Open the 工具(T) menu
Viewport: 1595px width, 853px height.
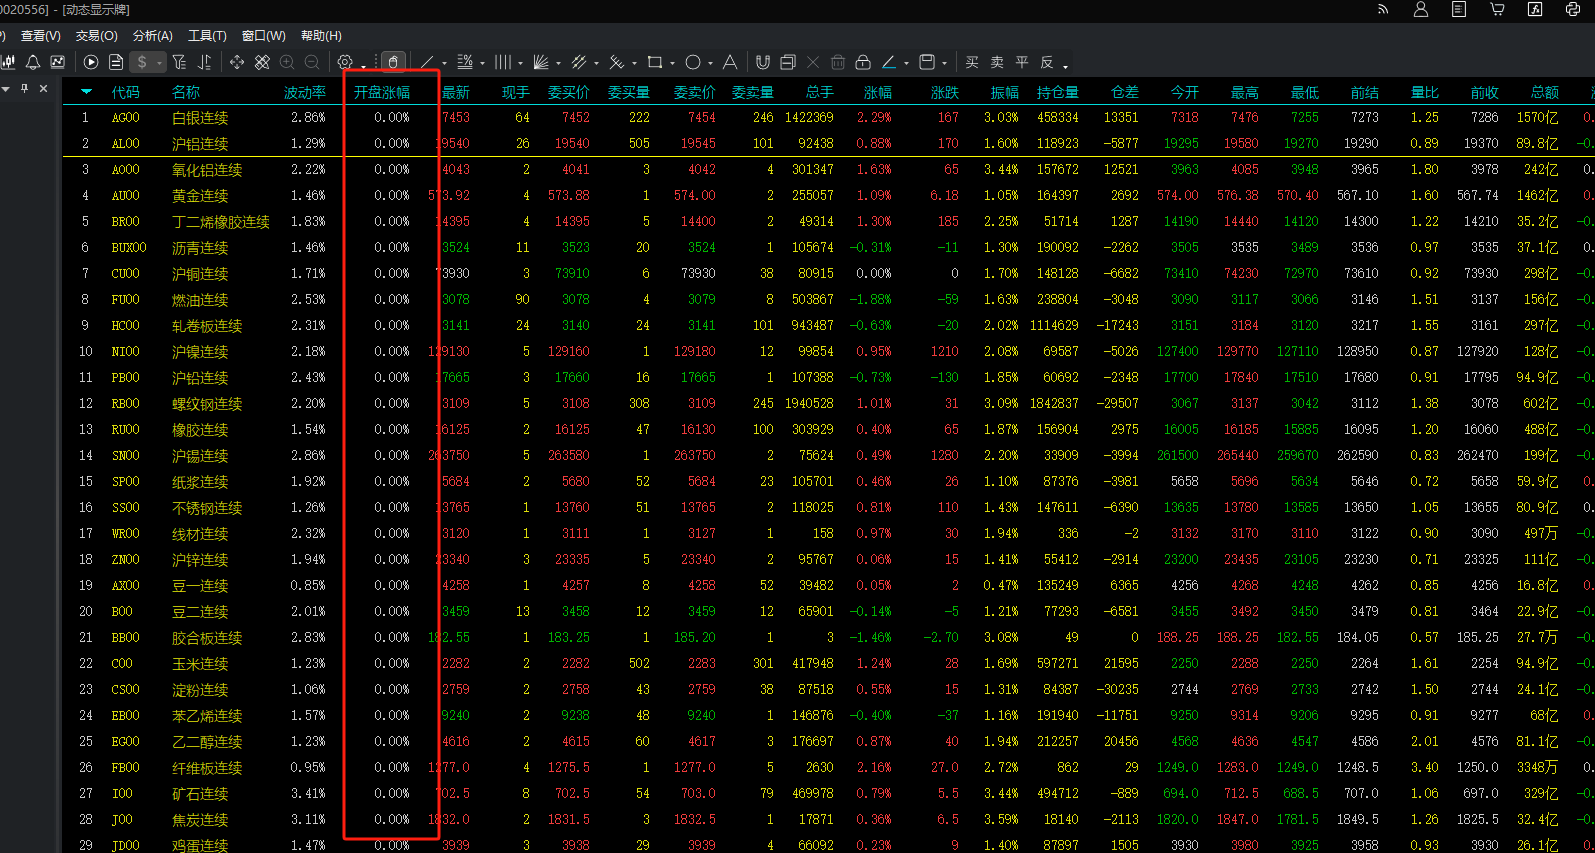tap(207, 36)
